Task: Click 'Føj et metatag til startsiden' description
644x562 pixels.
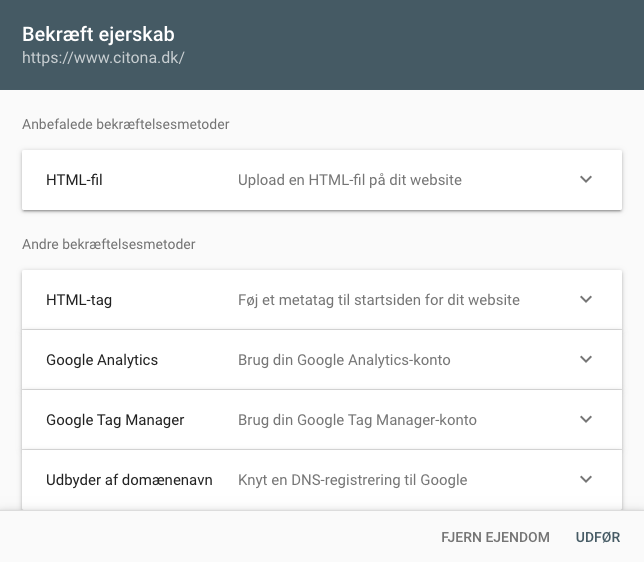Action: click(379, 300)
